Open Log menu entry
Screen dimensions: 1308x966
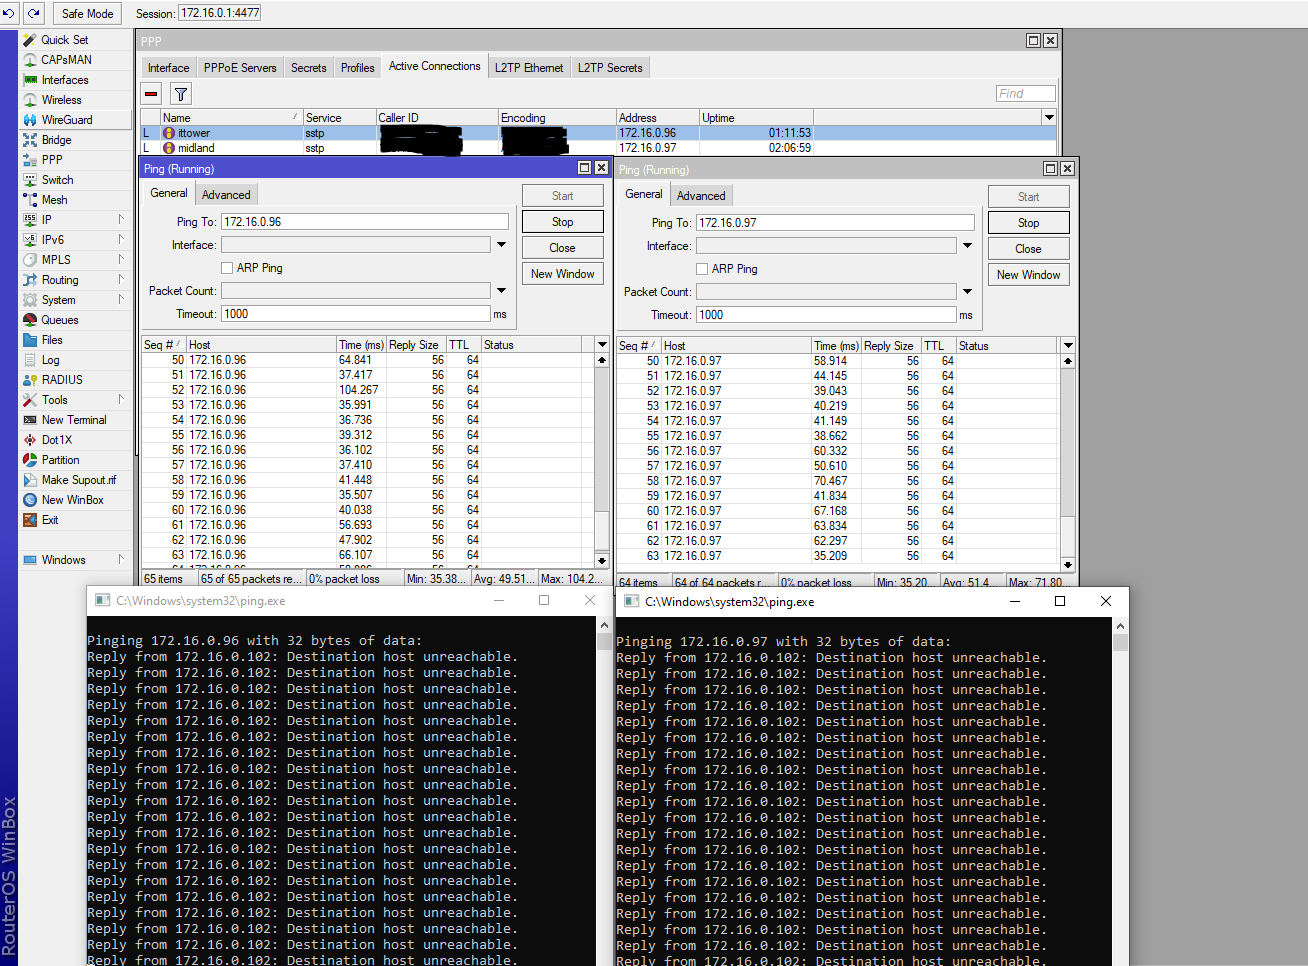pos(50,360)
